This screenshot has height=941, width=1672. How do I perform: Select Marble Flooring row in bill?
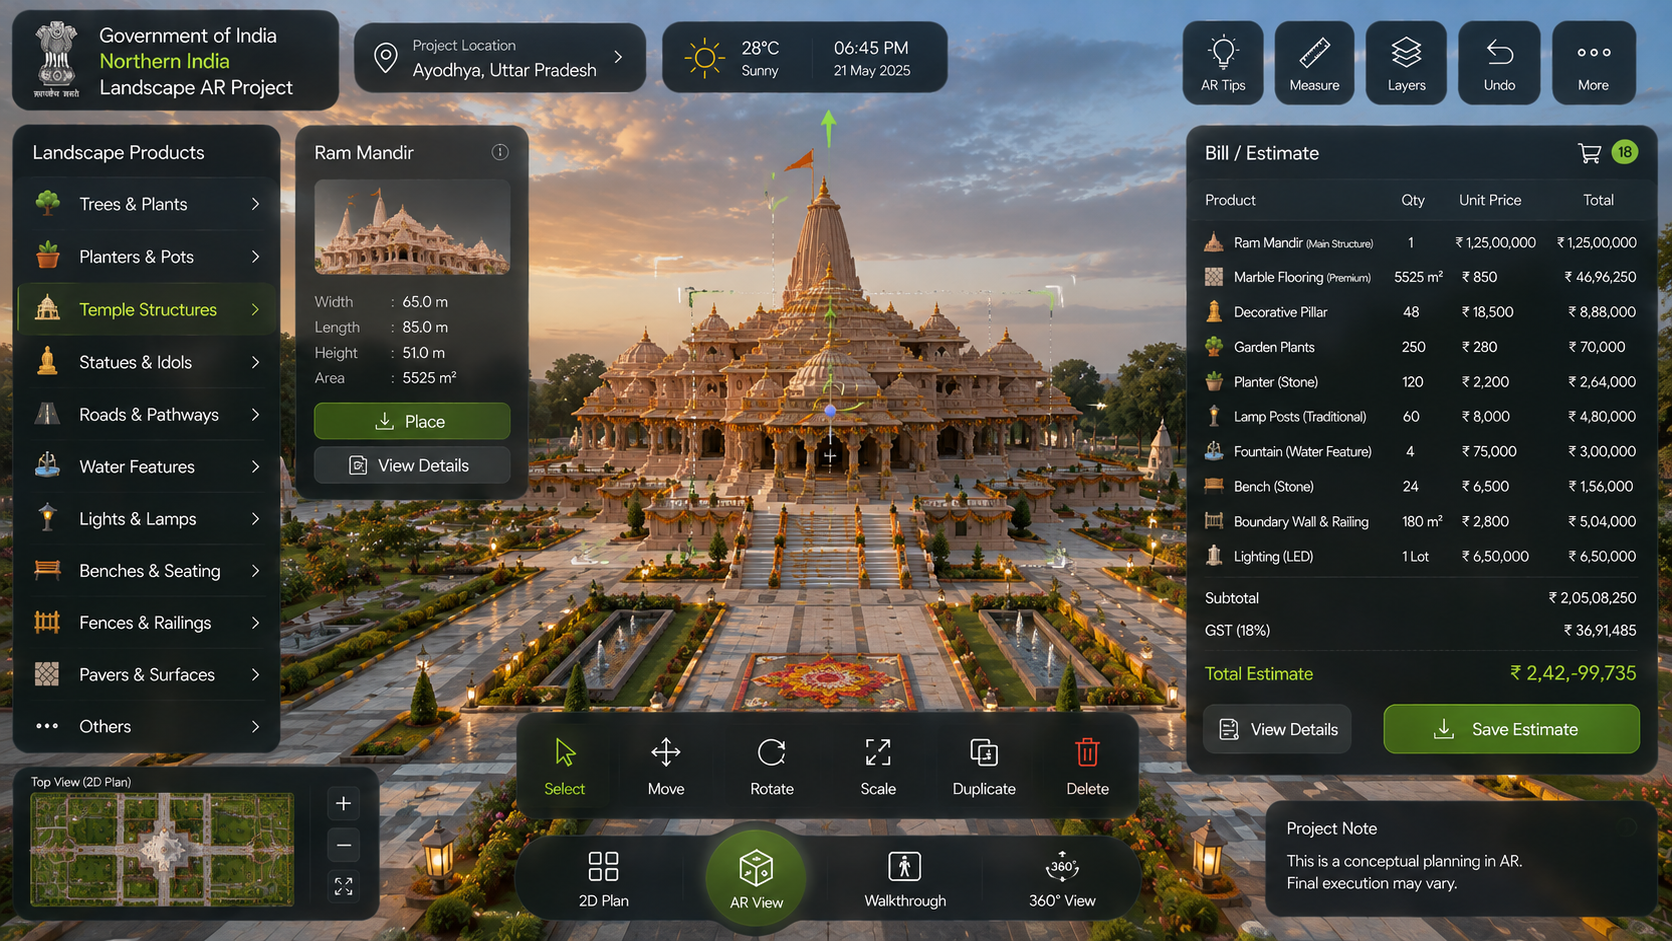coord(1420,277)
